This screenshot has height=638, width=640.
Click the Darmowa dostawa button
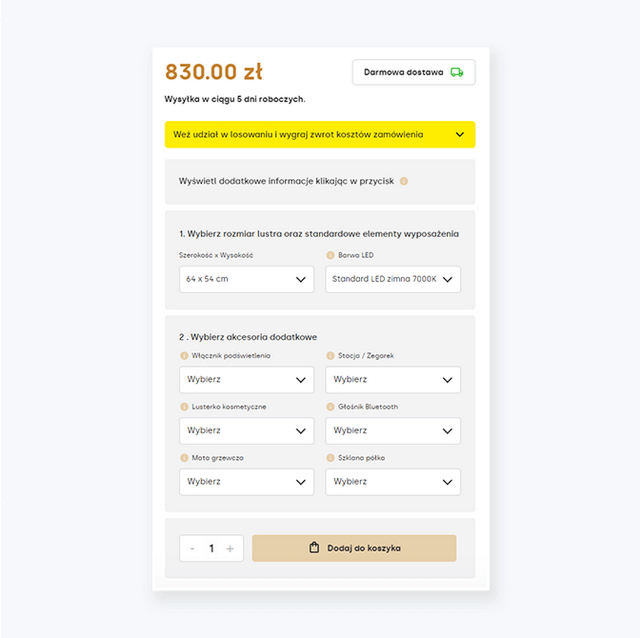(413, 72)
